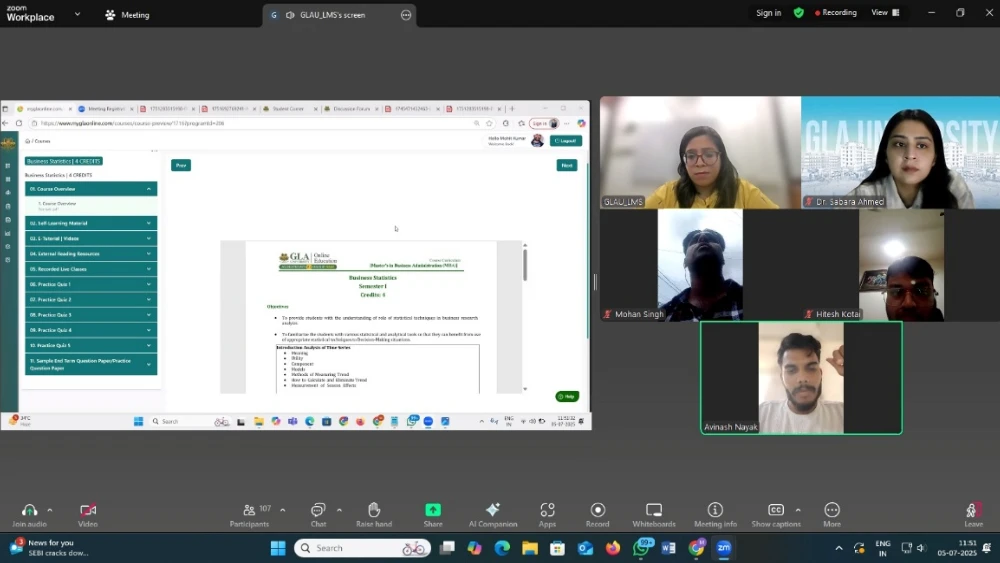Start video using the camera icon

[88, 510]
